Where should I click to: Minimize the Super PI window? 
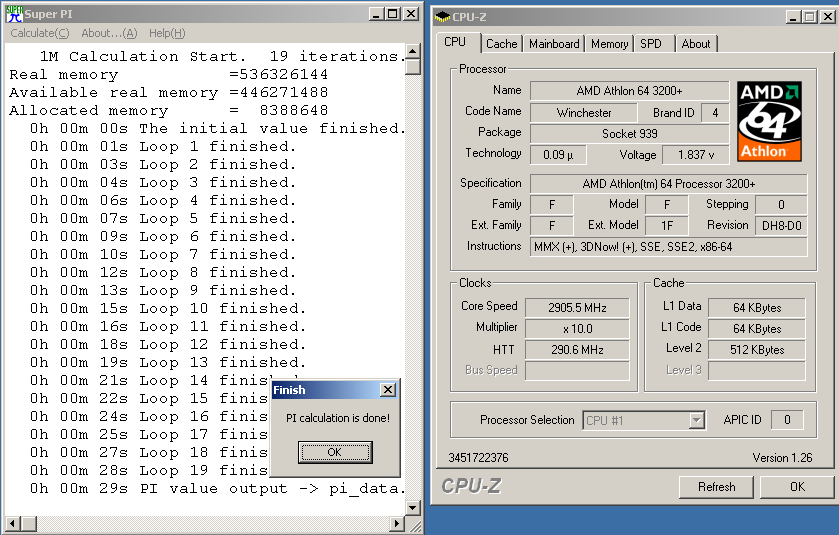377,14
